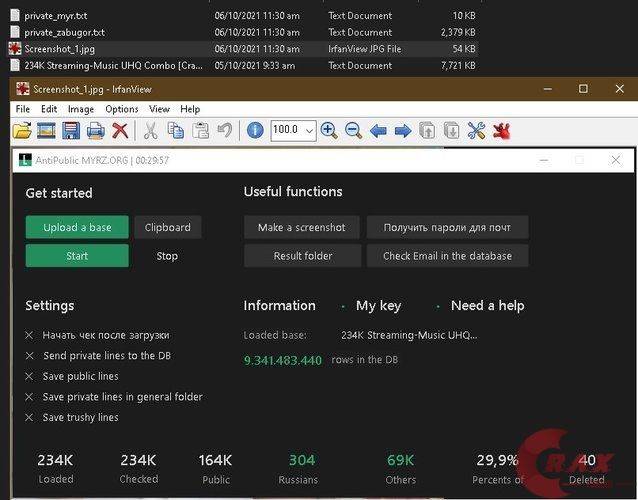
Task: Toggle 'Save public lines' setting
Action: (29, 376)
